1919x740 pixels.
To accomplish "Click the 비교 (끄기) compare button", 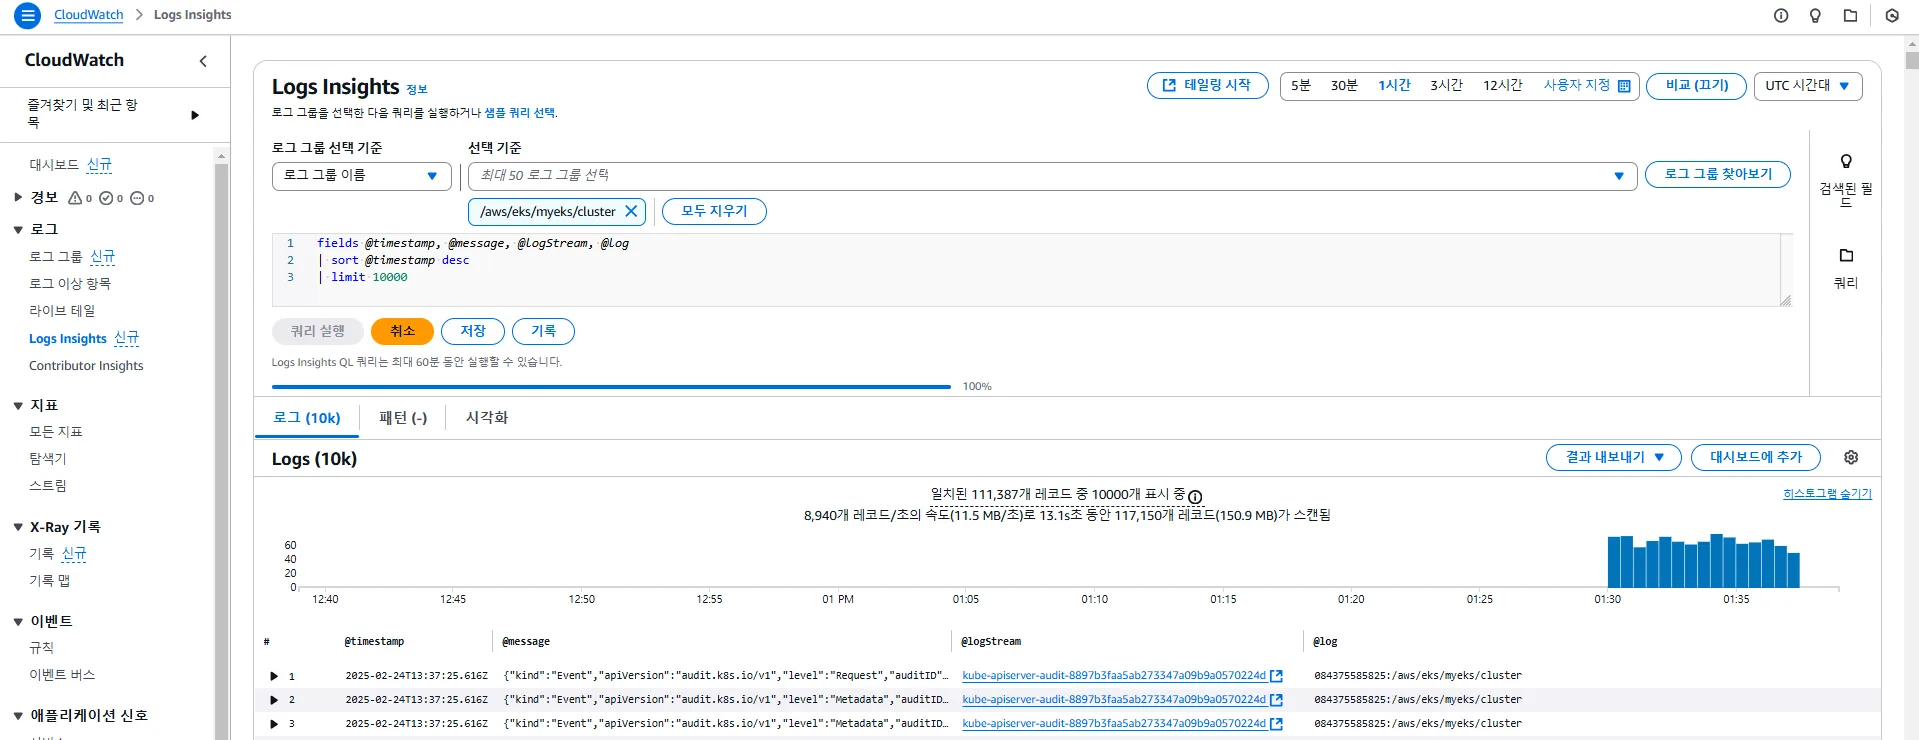I will point(1696,86).
